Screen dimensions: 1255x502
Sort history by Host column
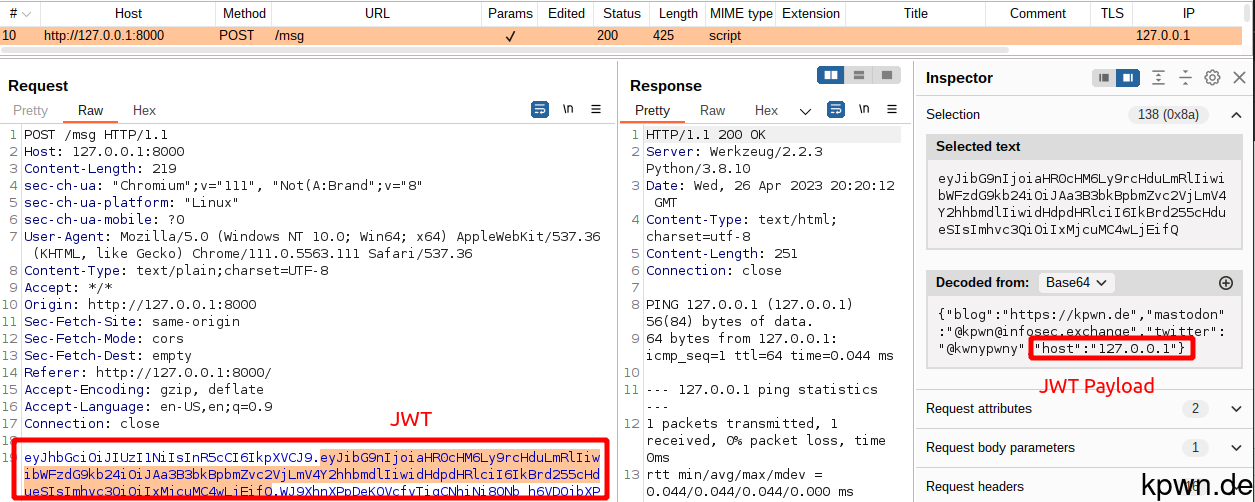click(128, 13)
